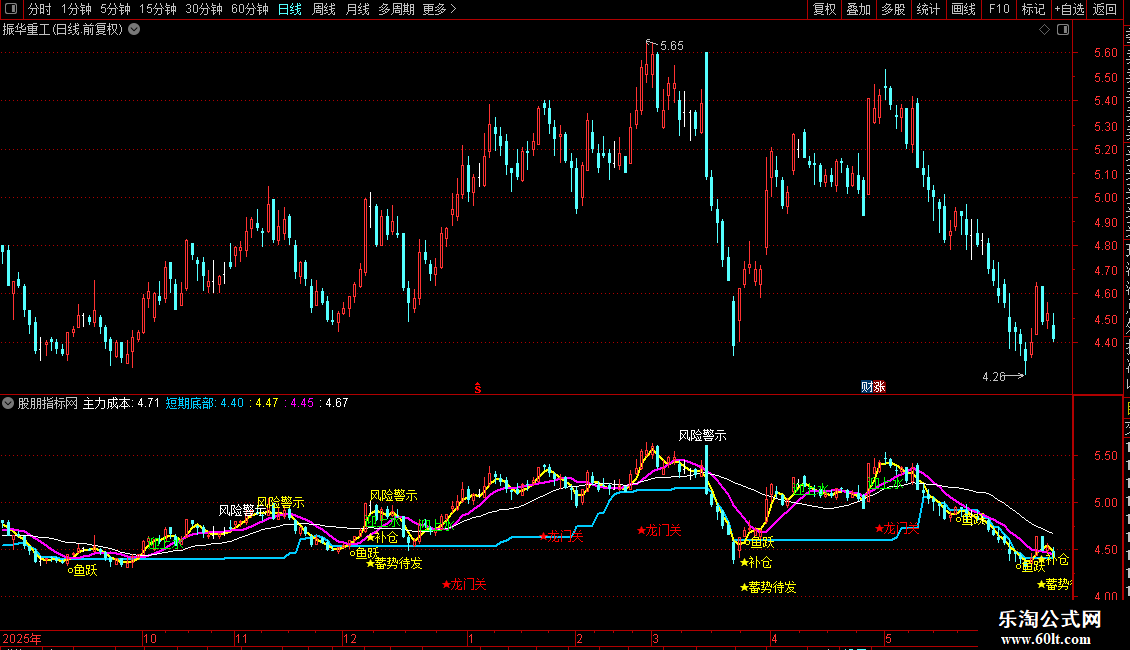Click the ★蓄势待发 label below ★补仓 near April
Image resolution: width=1130 pixels, height=650 pixels.
pos(768,587)
